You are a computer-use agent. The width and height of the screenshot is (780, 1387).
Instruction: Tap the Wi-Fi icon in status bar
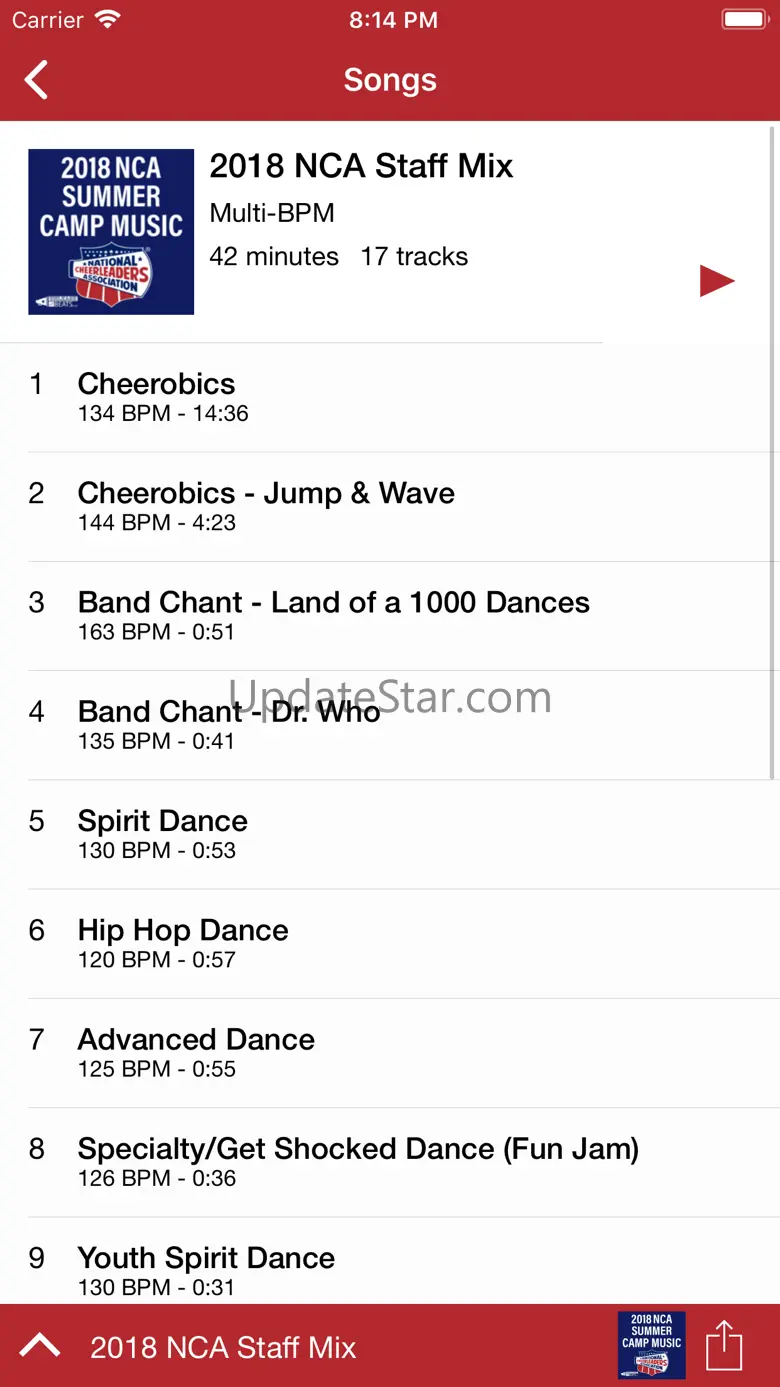tap(106, 20)
